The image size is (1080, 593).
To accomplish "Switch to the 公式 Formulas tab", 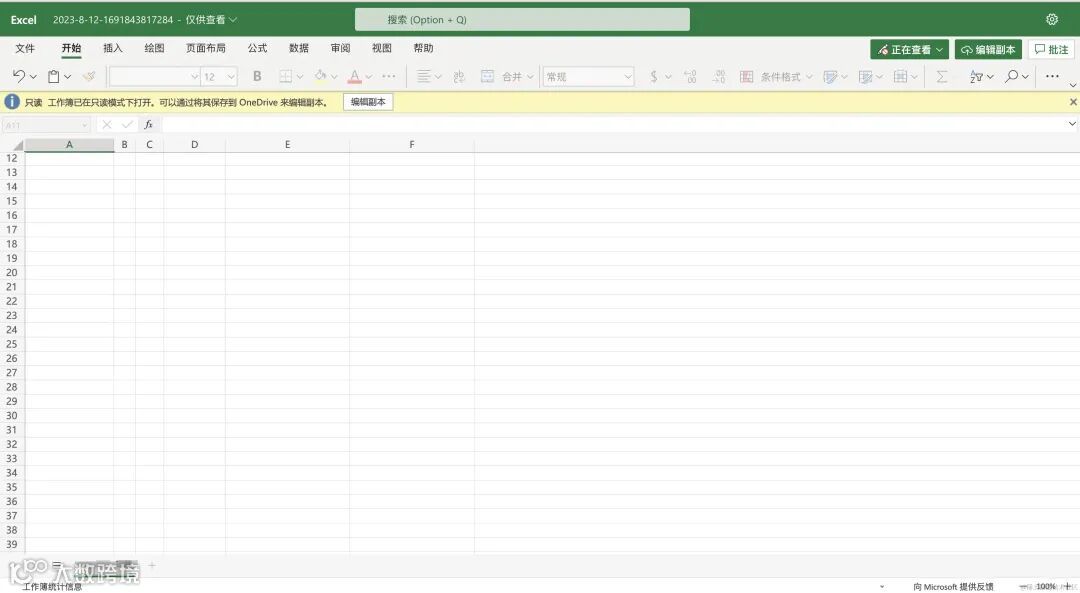I will coord(257,48).
